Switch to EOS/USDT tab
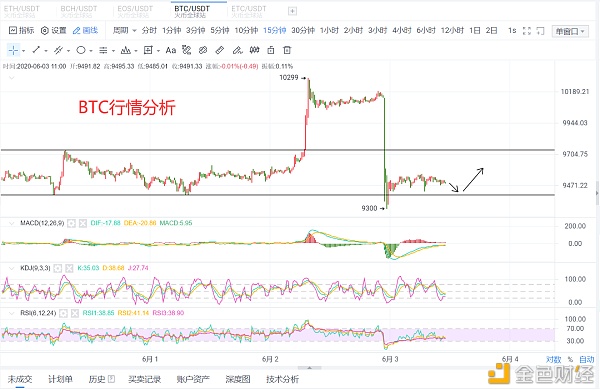This screenshot has height=390, width=600. [x=135, y=11]
